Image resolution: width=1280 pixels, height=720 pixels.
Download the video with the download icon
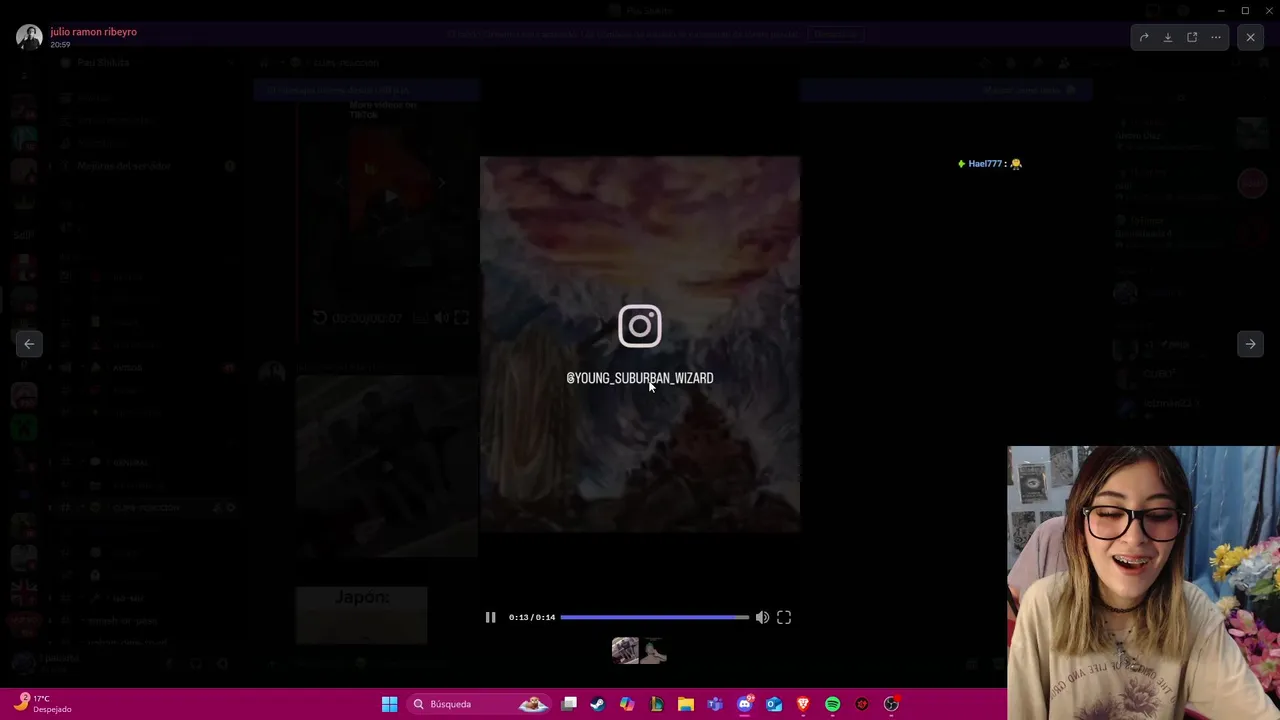(x=1168, y=37)
